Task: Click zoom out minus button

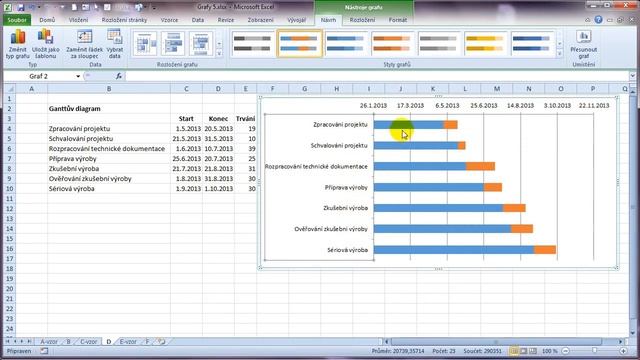Action: coord(566,351)
